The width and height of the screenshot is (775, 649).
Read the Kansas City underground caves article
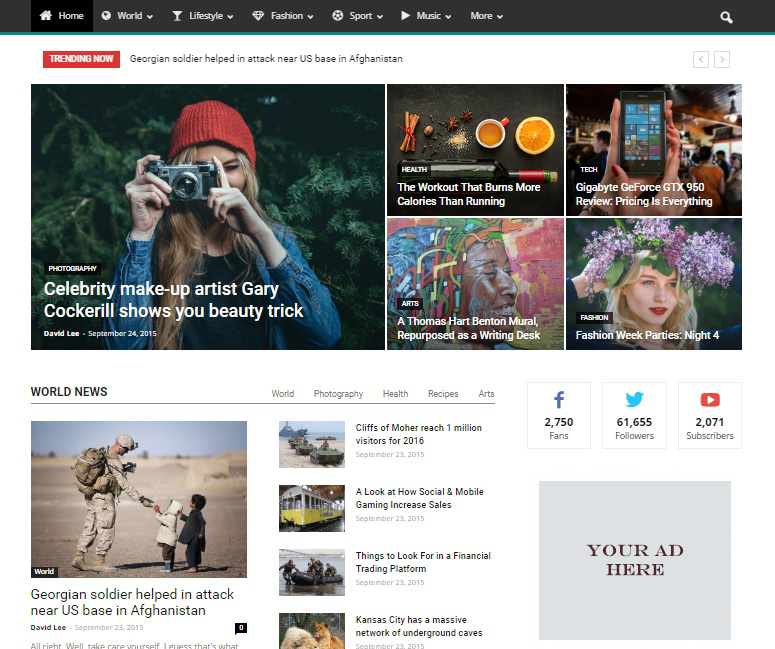click(x=418, y=626)
